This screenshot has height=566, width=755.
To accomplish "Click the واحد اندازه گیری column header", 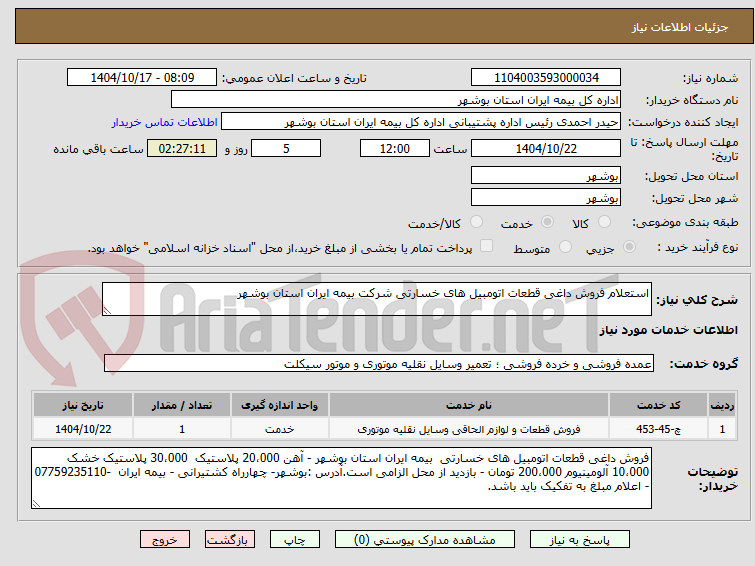I will click(x=279, y=405).
